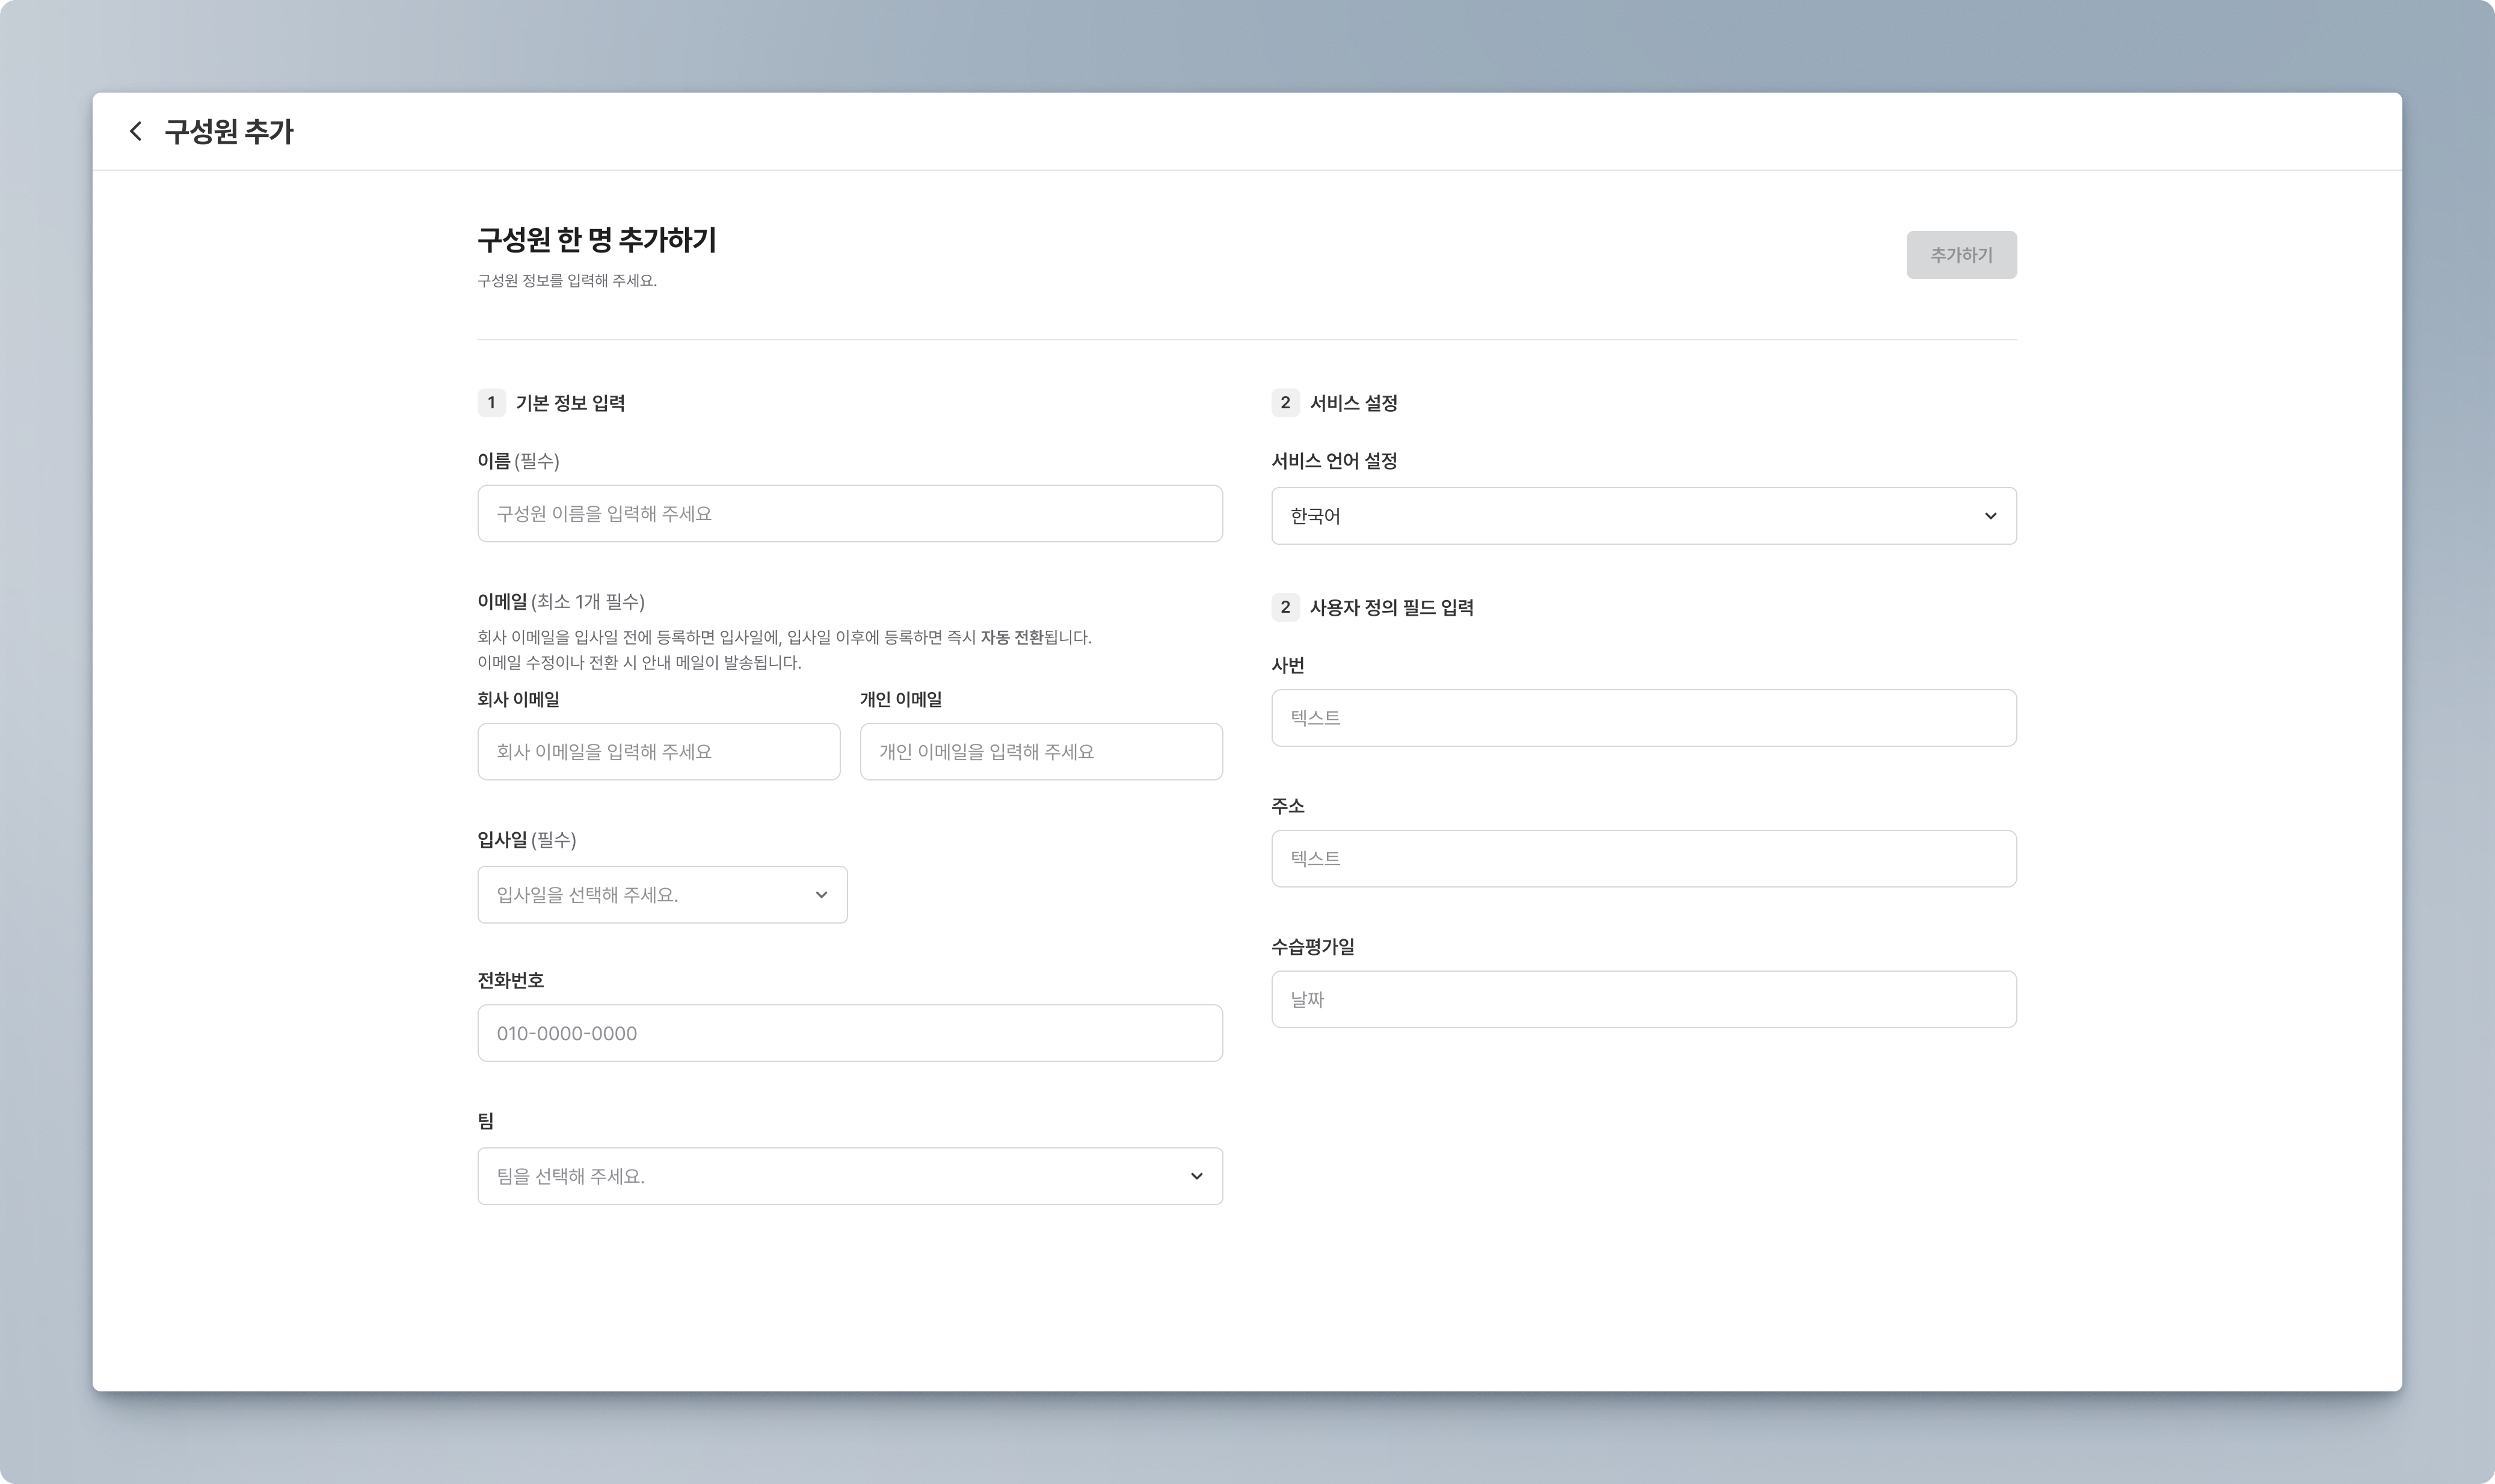2495x1484 pixels.
Task: Click the 주소 text input field
Action: click(x=1643, y=859)
